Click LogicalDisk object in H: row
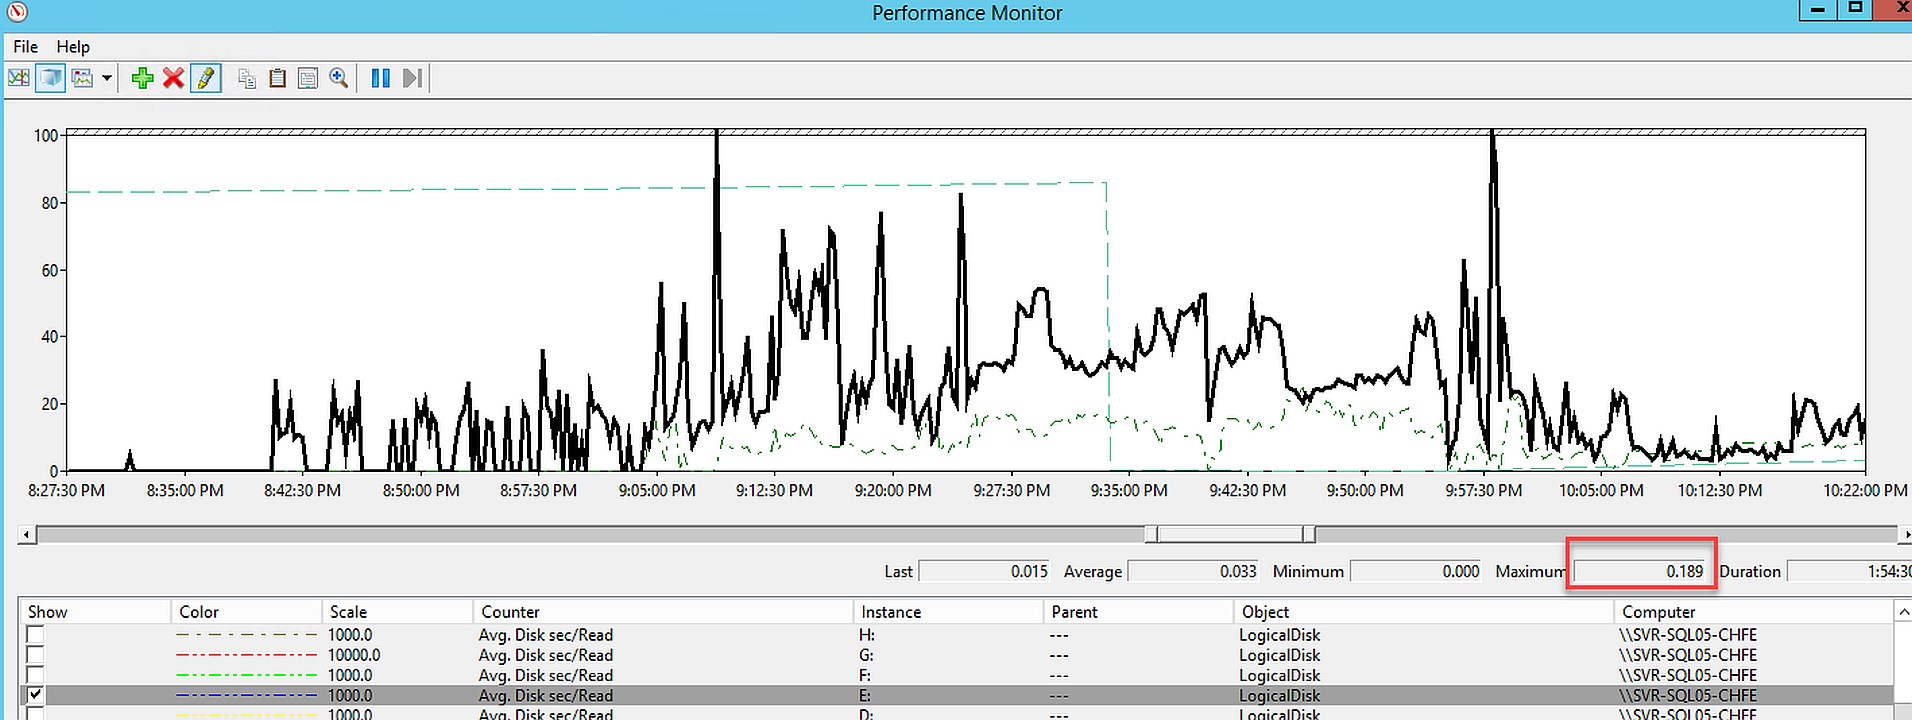Viewport: 1912px width, 720px height. pyautogui.click(x=1279, y=635)
